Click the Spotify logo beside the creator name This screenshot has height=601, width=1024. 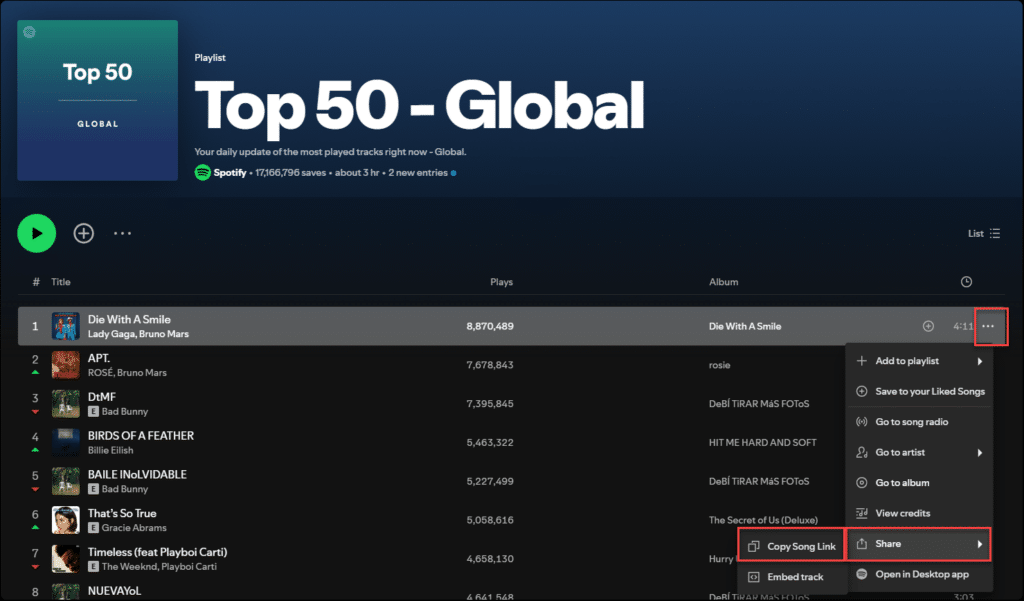pos(202,172)
